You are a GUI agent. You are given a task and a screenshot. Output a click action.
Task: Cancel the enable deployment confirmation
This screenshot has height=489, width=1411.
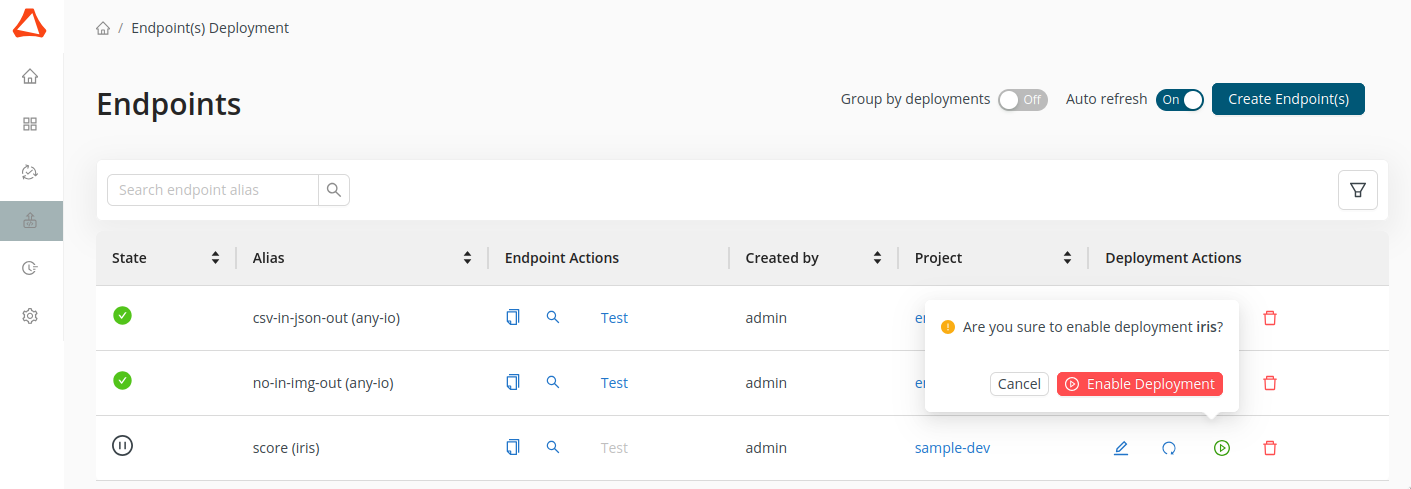click(1019, 384)
